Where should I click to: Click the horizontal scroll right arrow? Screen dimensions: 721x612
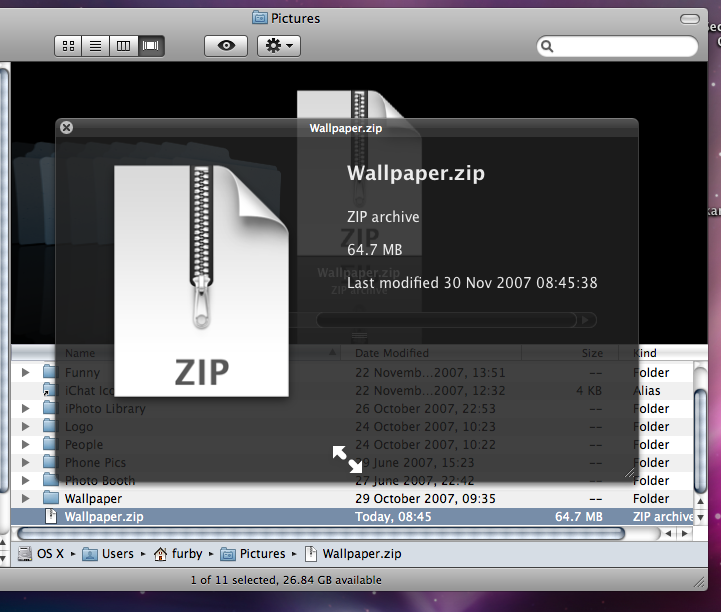(x=685, y=533)
